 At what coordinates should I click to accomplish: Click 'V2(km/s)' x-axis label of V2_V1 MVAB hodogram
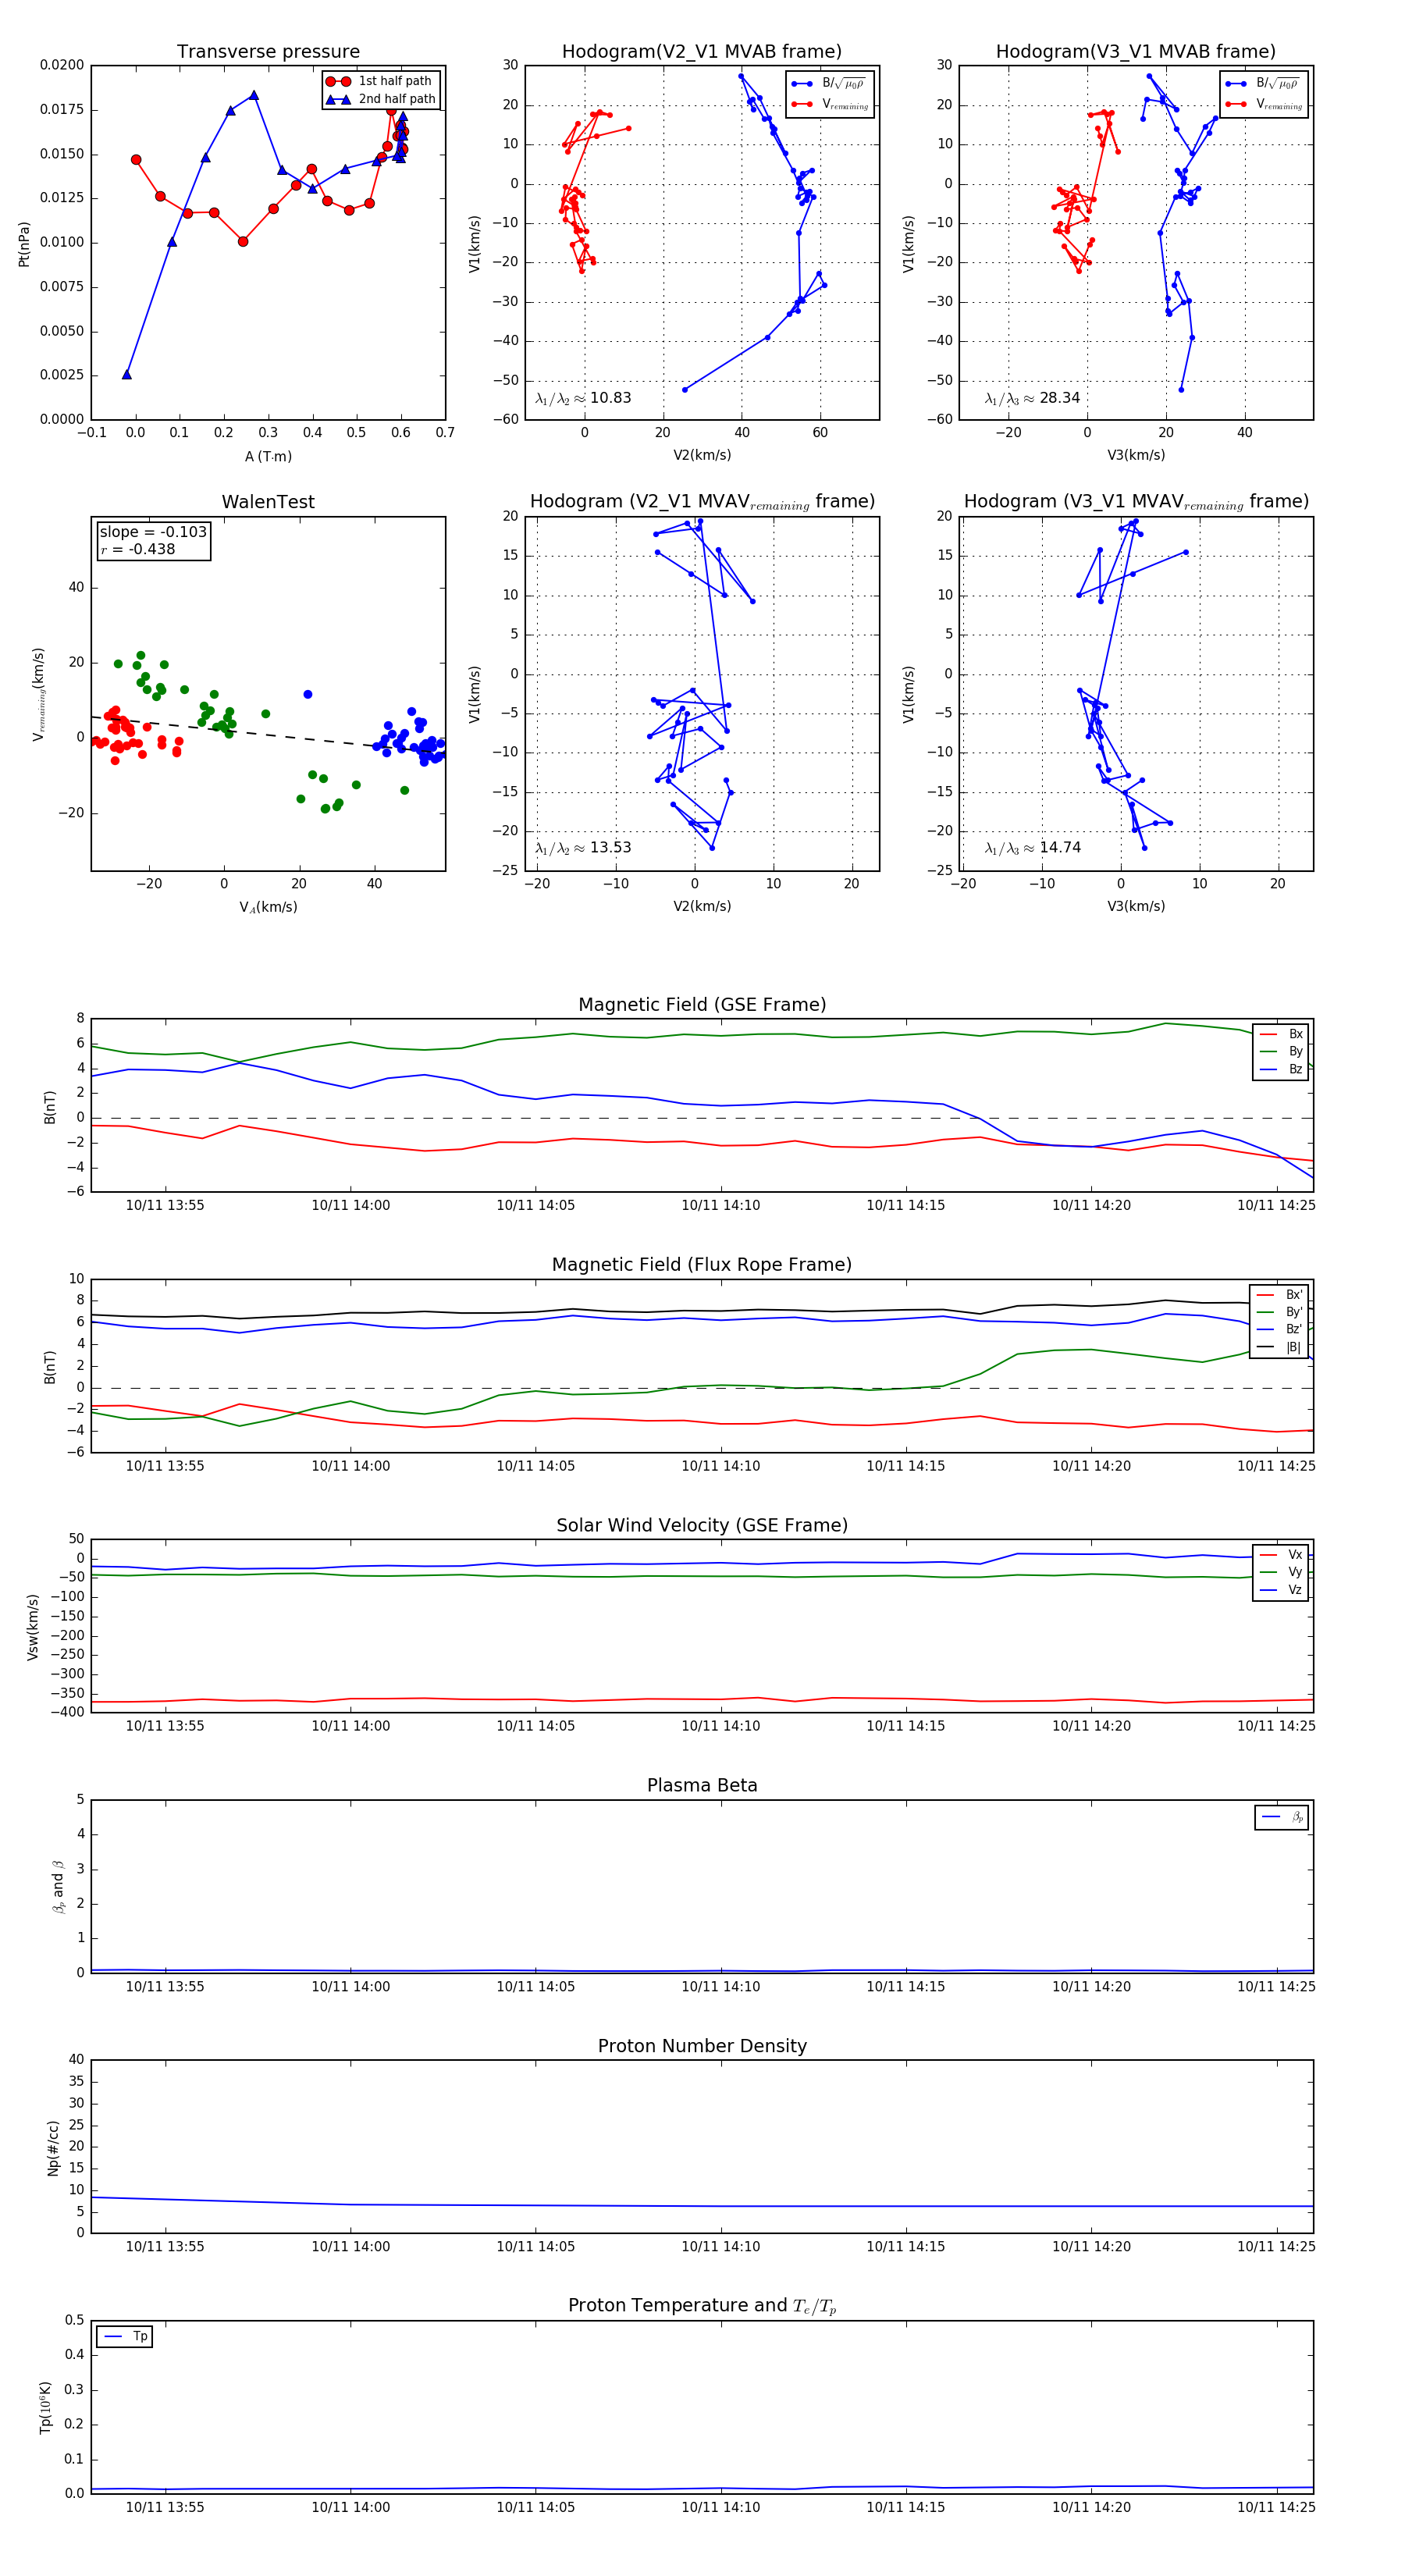pos(702,456)
